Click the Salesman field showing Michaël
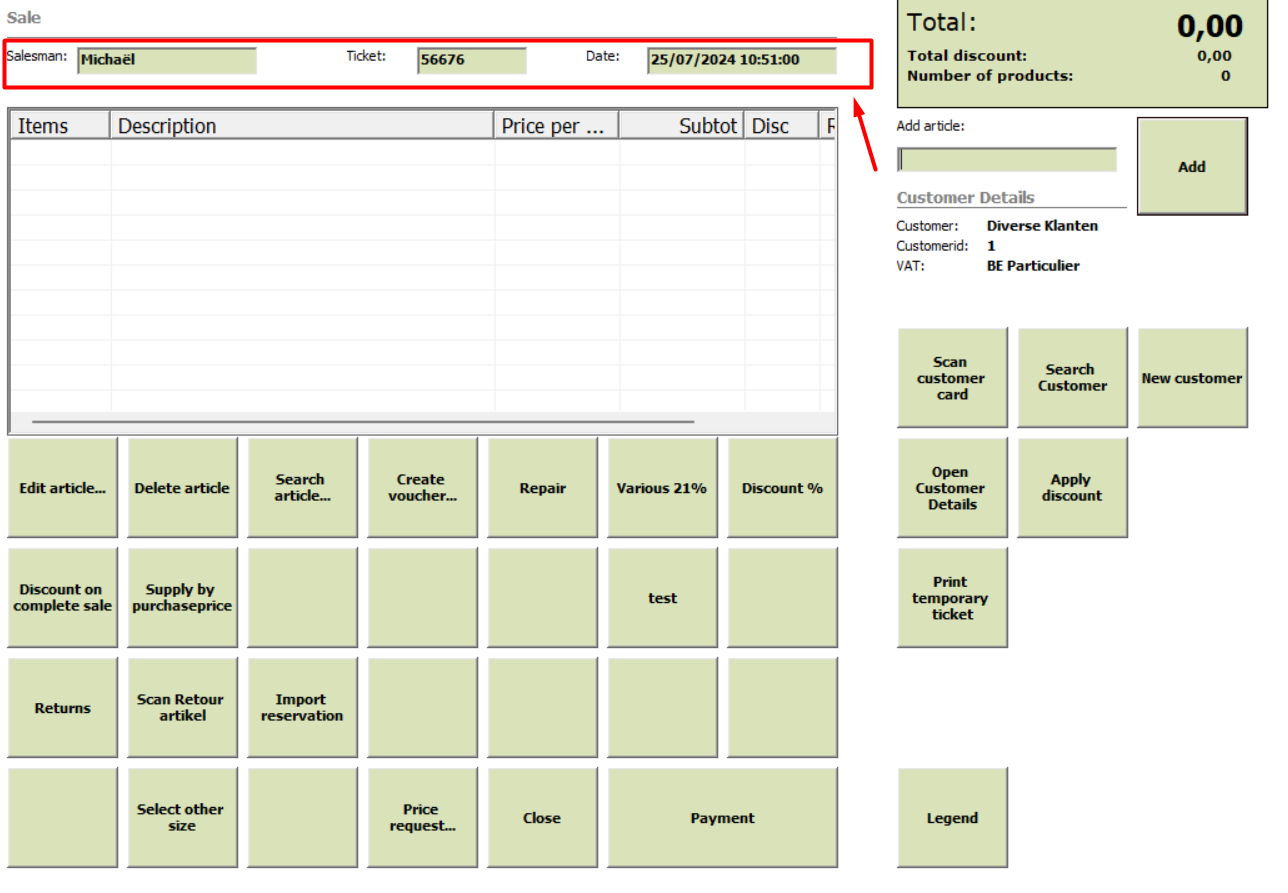The height and width of the screenshot is (893, 1288). tap(167, 60)
